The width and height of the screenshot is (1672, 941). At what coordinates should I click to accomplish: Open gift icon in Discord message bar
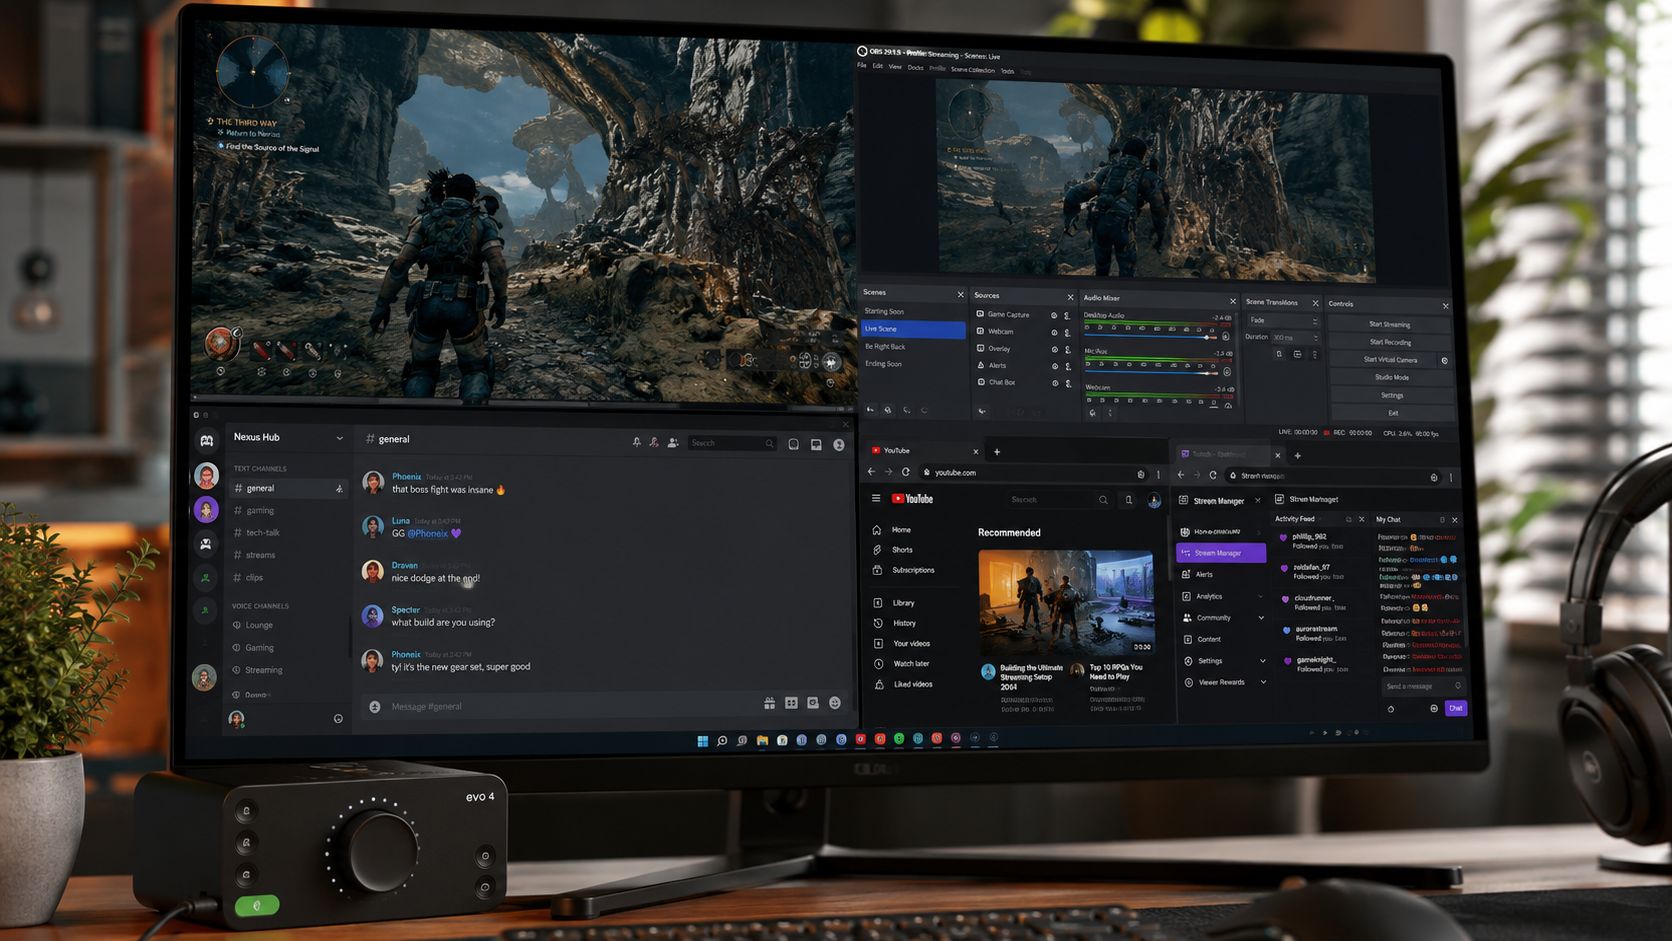(x=769, y=703)
